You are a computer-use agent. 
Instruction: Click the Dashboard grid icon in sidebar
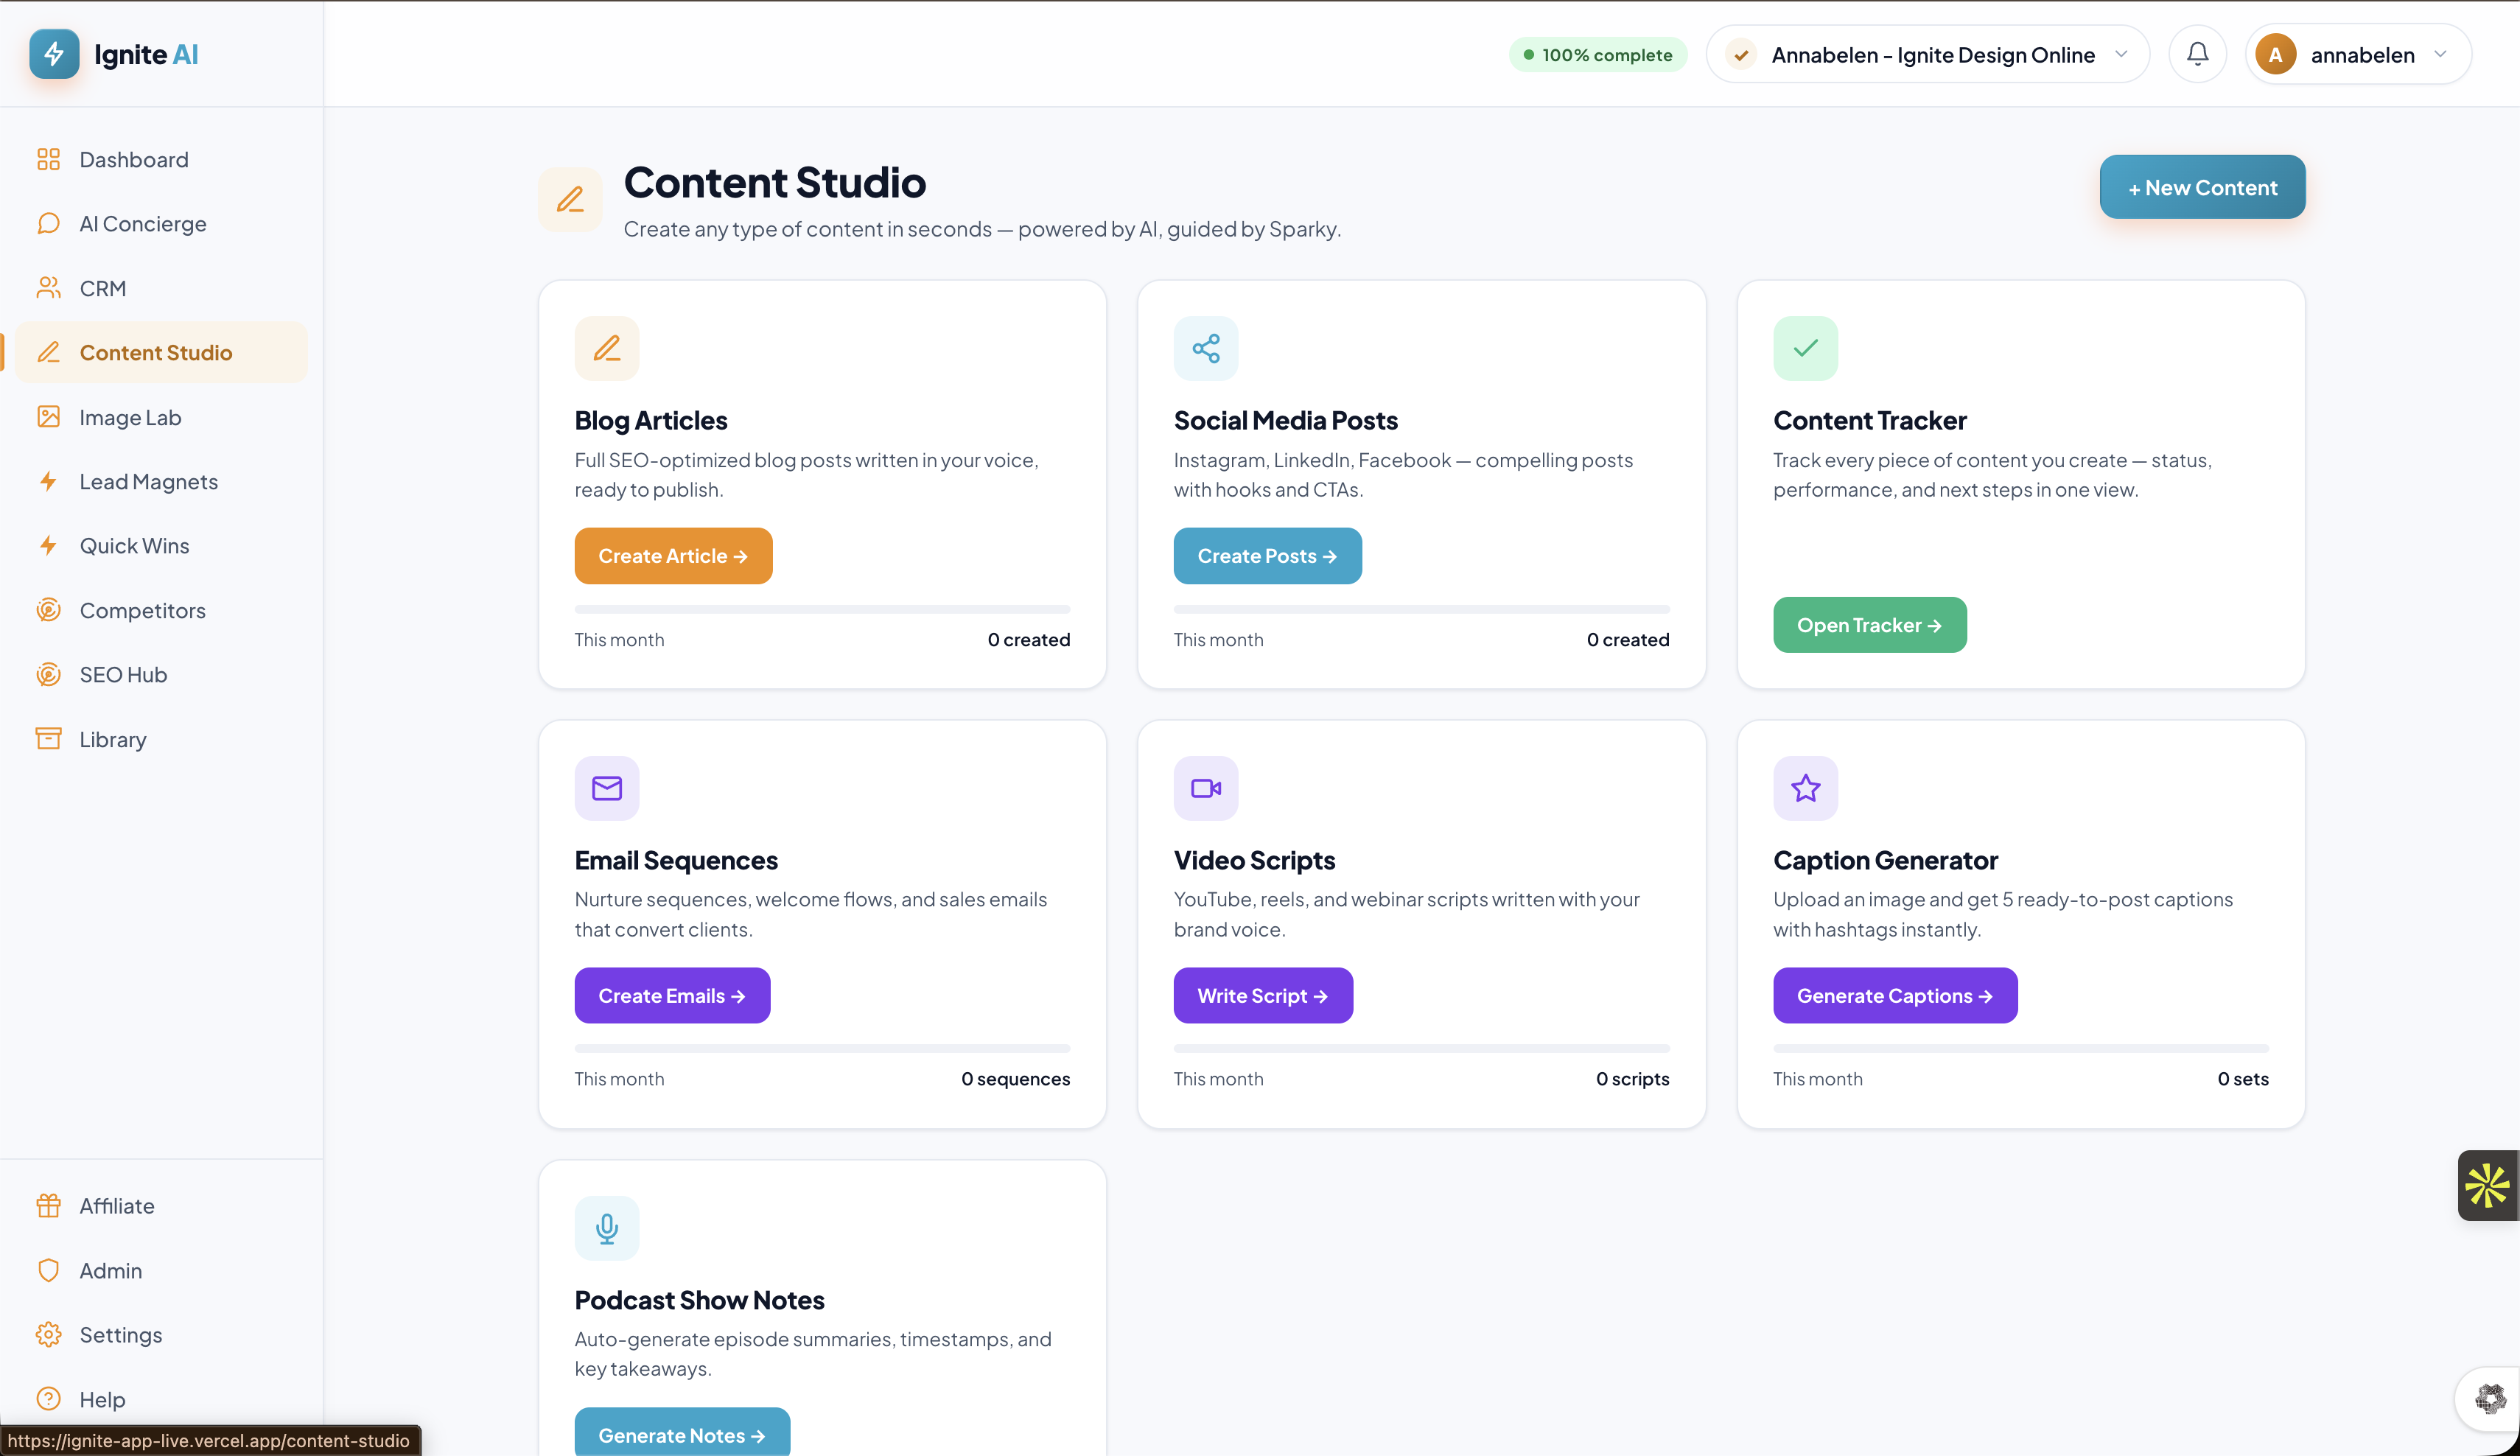[48, 159]
